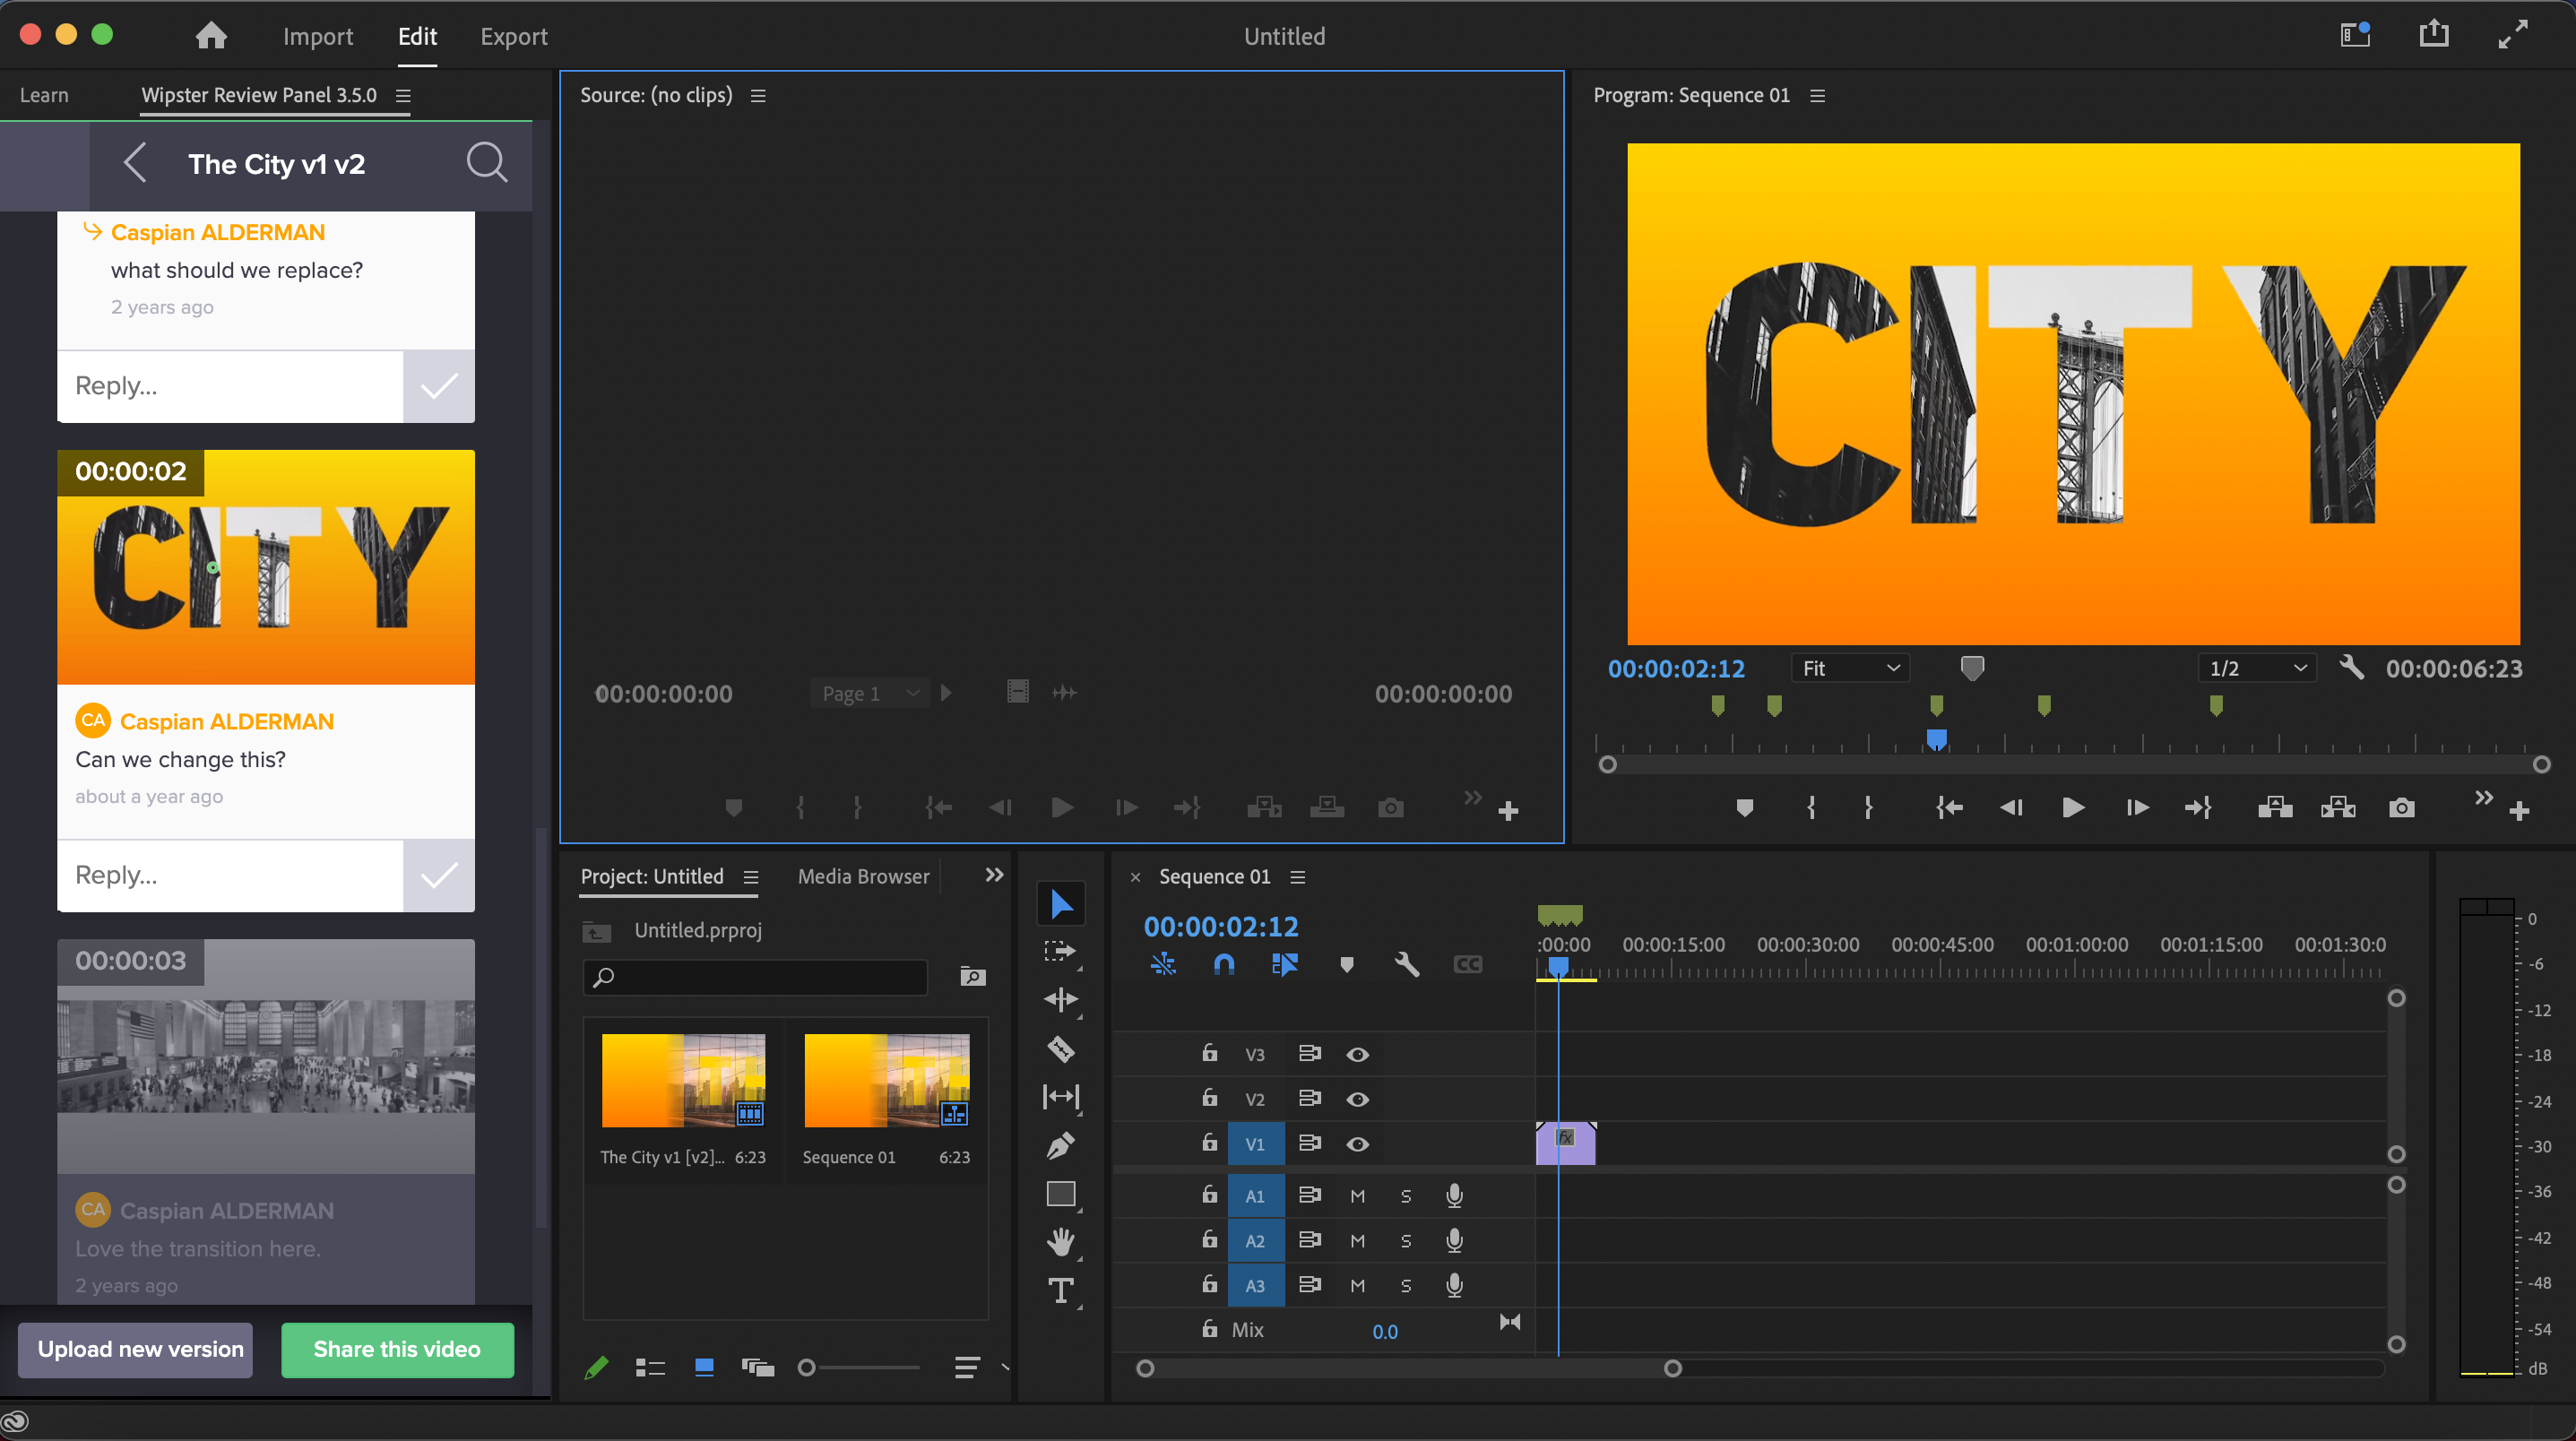Image resolution: width=2576 pixels, height=1441 pixels.
Task: Click Upload new version button
Action: pos(140,1349)
